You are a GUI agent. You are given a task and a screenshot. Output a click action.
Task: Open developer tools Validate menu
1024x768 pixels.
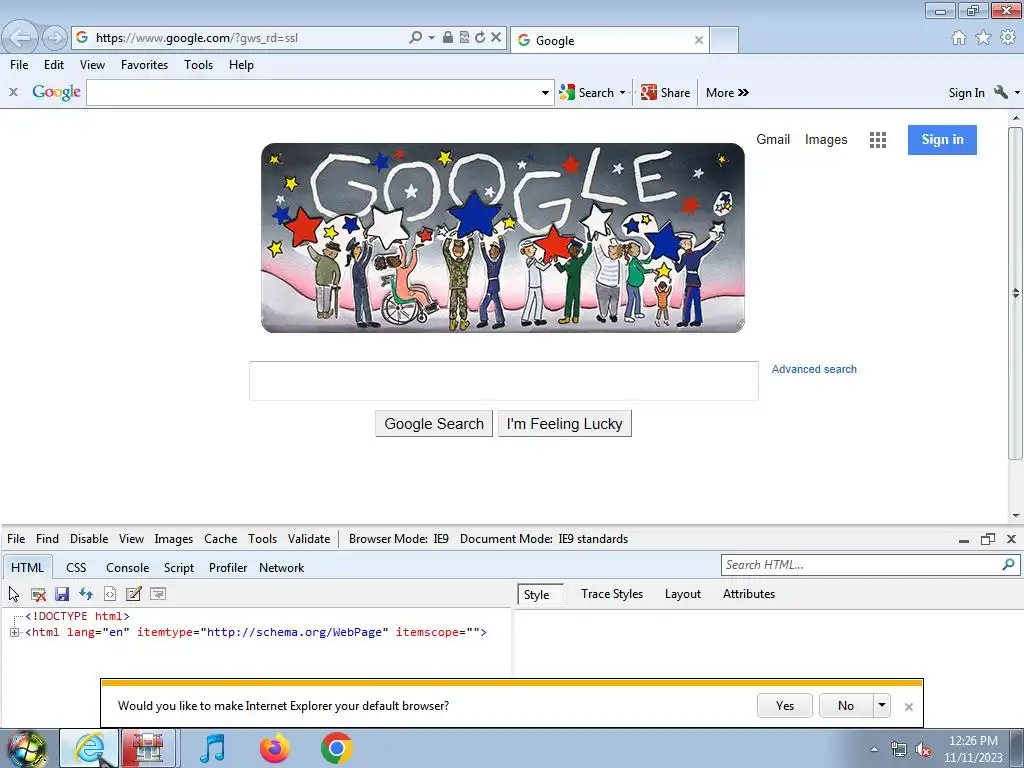309,539
